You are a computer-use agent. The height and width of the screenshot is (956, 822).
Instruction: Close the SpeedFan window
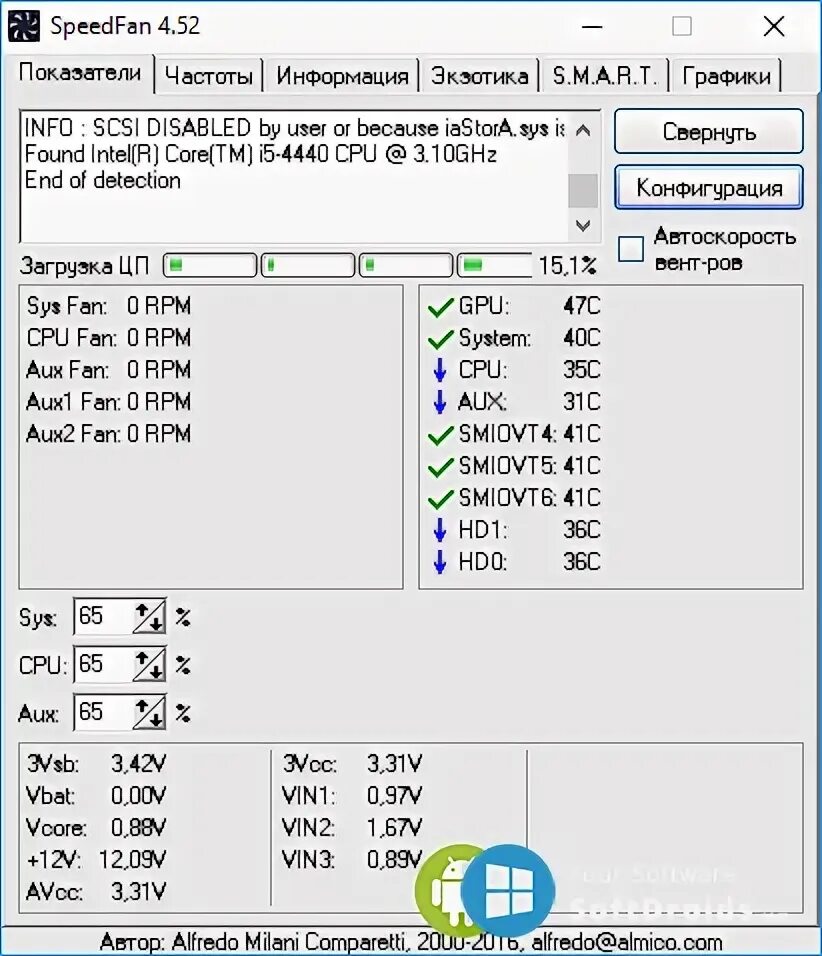(774, 26)
